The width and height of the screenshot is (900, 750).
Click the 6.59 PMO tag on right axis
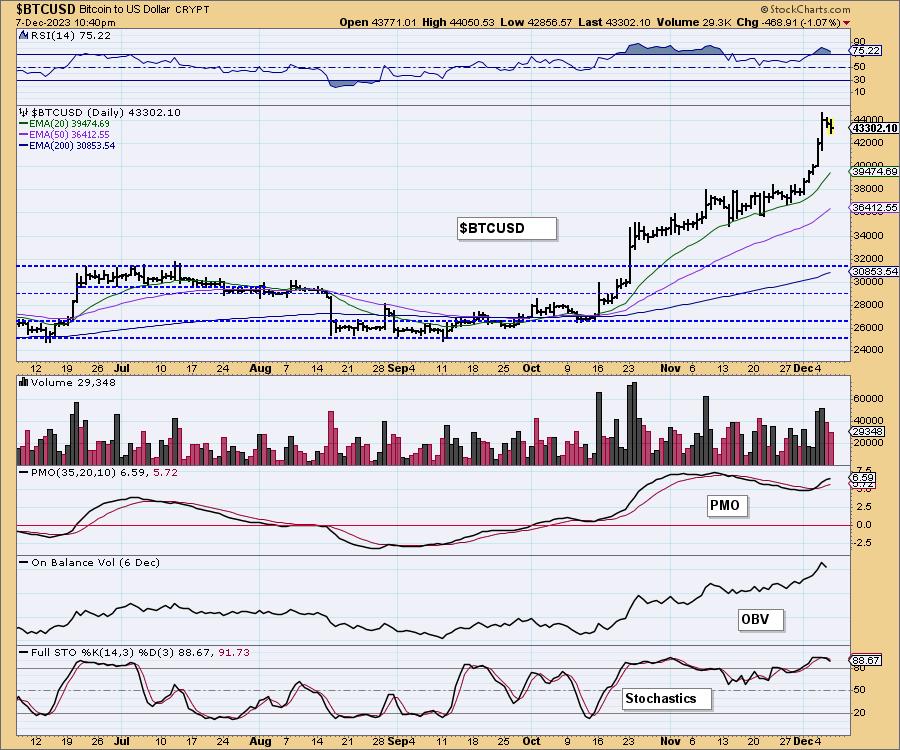pos(863,477)
